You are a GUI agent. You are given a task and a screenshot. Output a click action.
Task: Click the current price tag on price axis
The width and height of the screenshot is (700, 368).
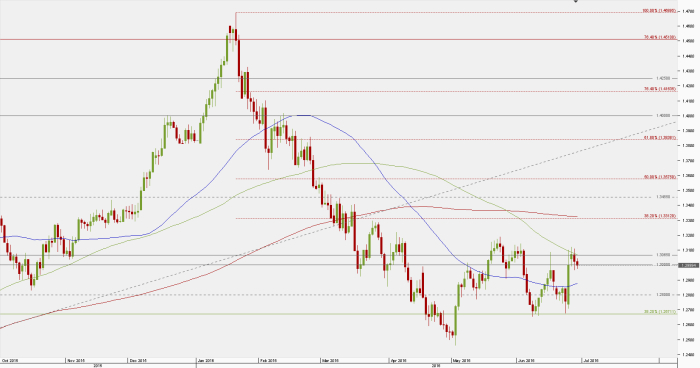coord(688,265)
